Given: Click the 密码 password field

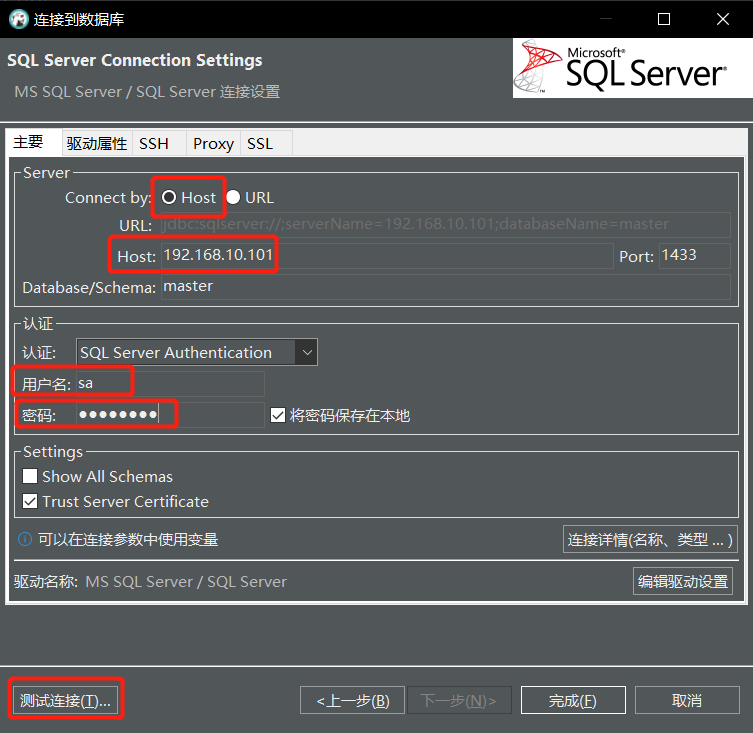Looking at the screenshot, I should click(x=170, y=415).
